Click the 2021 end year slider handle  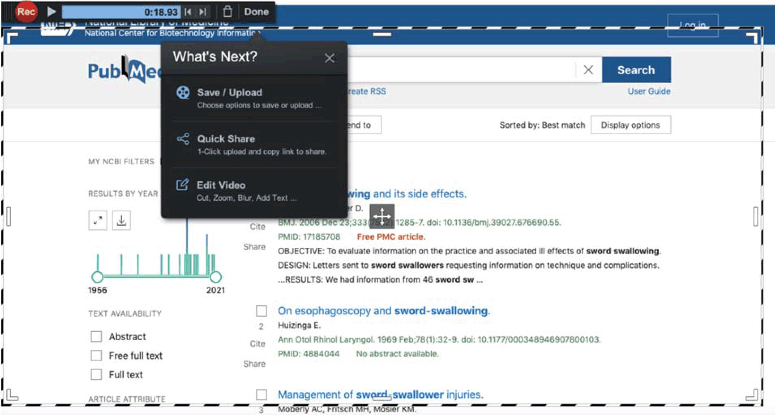tap(215, 276)
